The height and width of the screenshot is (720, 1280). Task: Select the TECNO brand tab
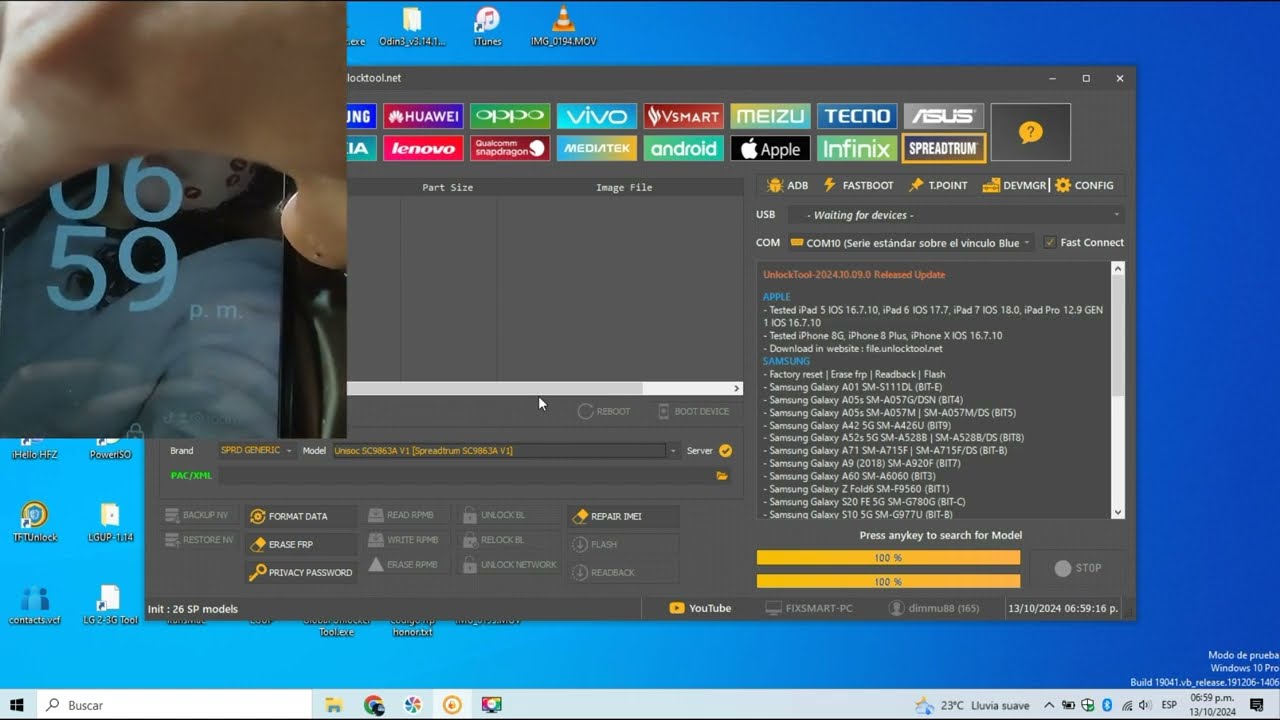(x=857, y=116)
